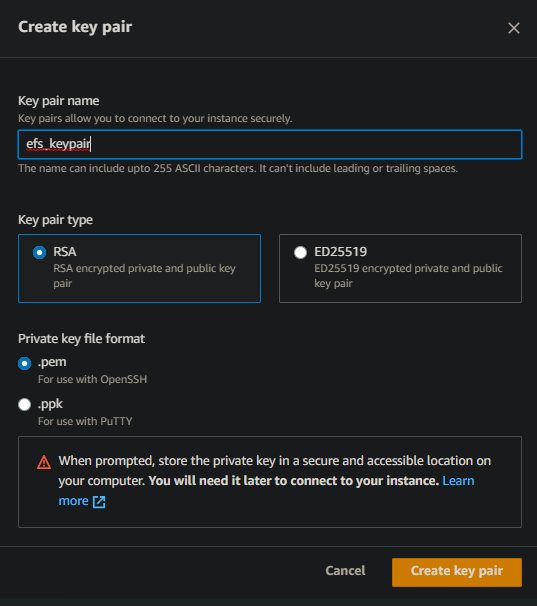Click the .pem label text
This screenshot has width=537, height=606.
52,362
